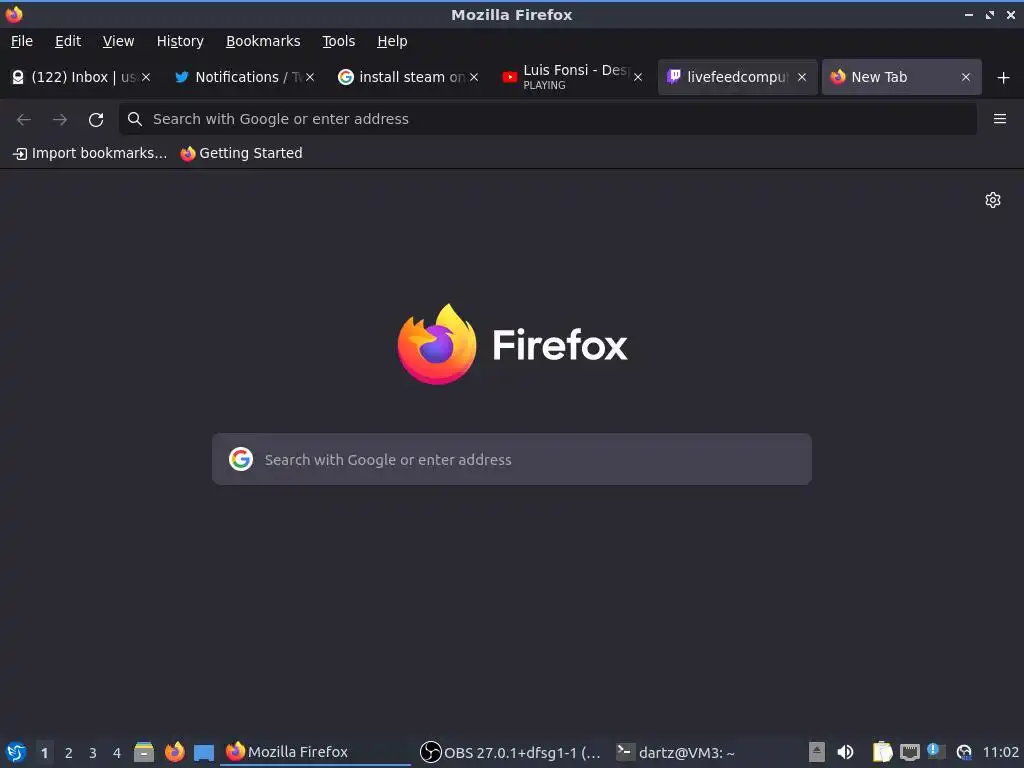Open the clipboard manager tray icon
The image size is (1024, 768).
coord(882,752)
